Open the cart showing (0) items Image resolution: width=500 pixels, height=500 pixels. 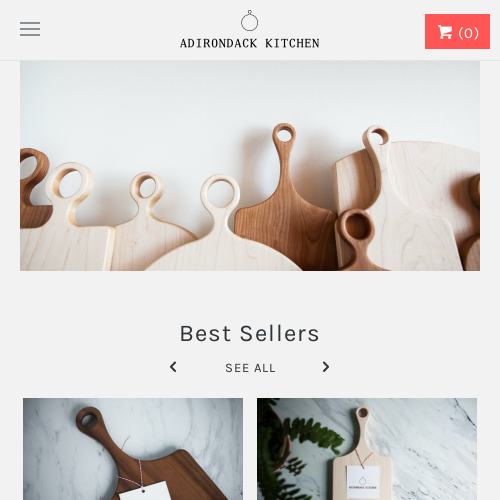[457, 32]
